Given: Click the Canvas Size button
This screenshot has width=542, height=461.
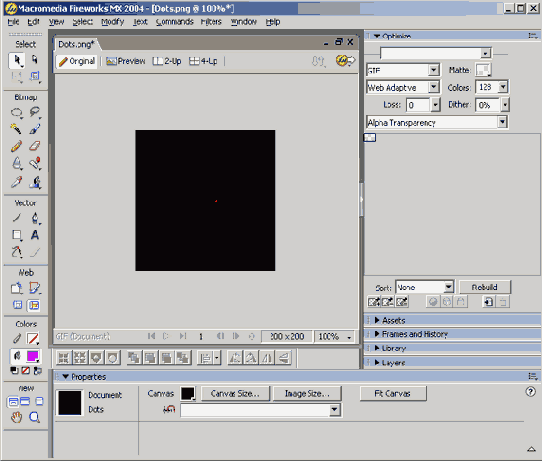Looking at the screenshot, I should tap(235, 394).
